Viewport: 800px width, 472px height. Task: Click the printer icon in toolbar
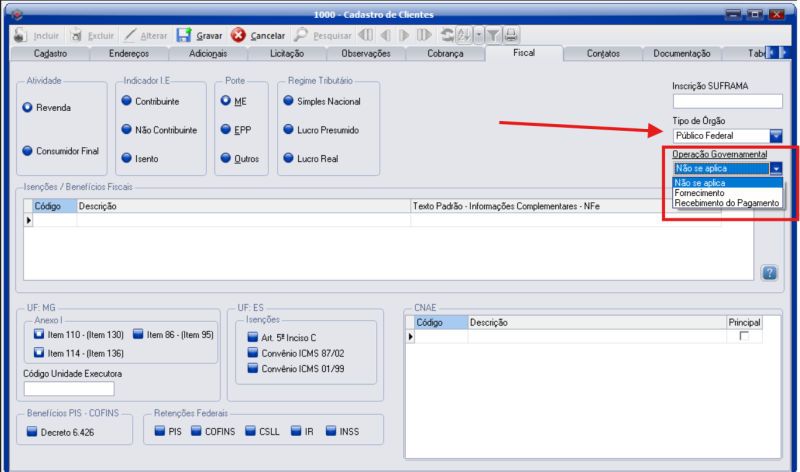[x=511, y=35]
